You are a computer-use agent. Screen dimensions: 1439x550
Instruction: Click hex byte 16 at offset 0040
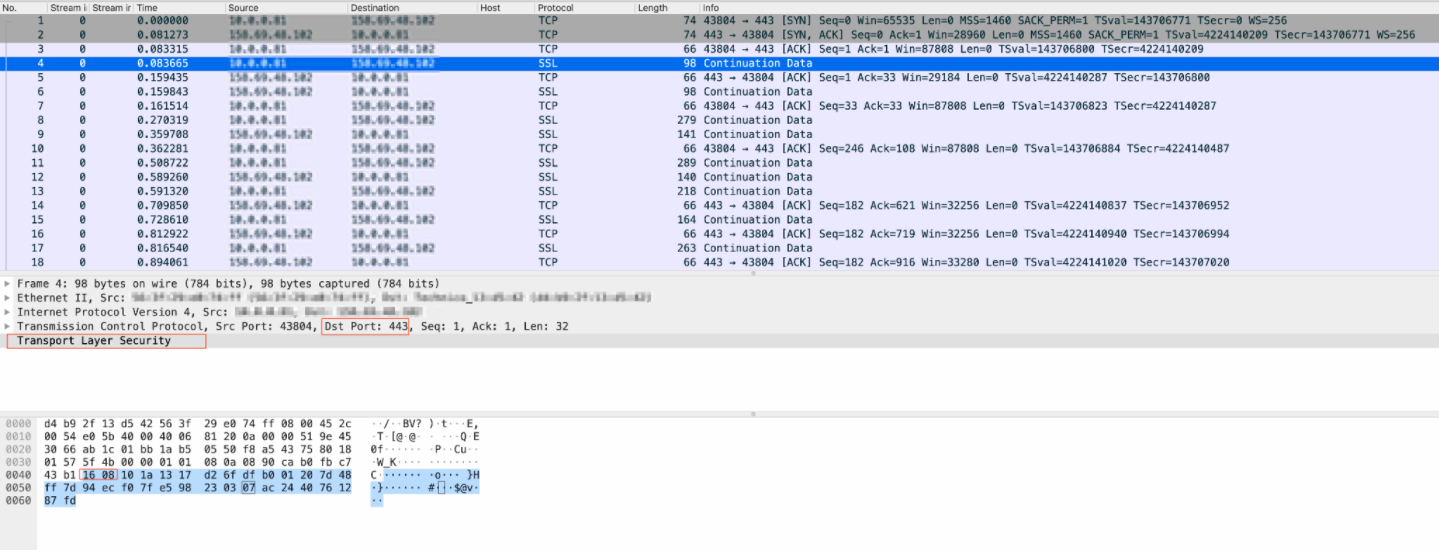[x=88, y=473]
